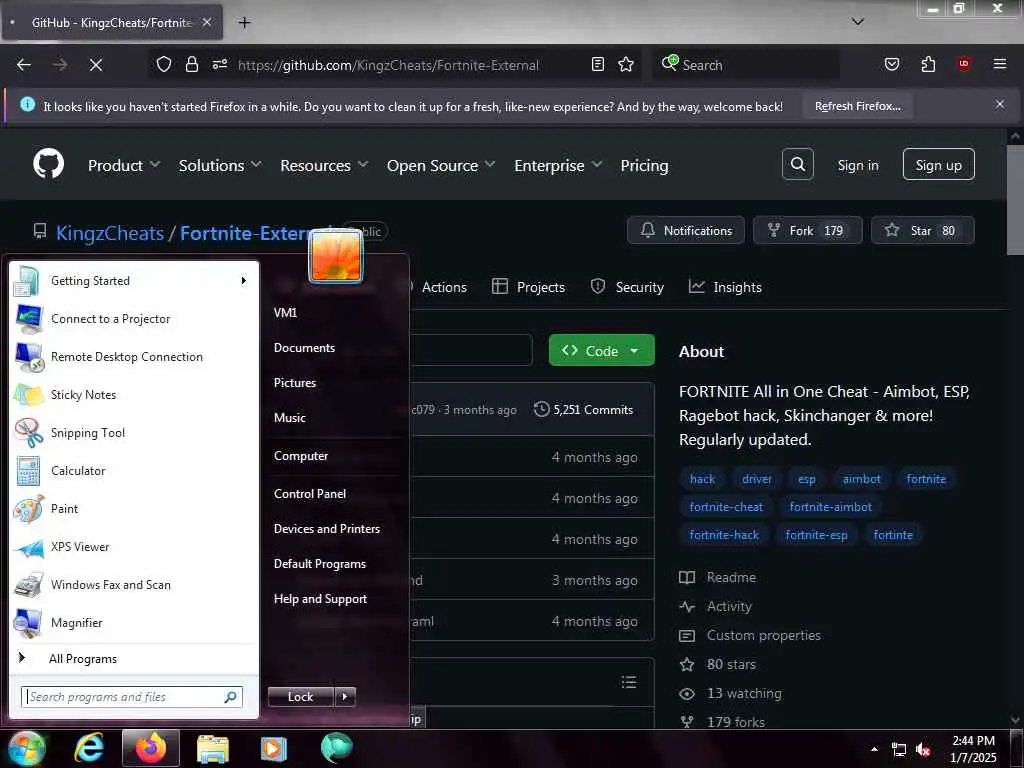
Task: Open Magnifier from Start menu
Action: click(134, 622)
